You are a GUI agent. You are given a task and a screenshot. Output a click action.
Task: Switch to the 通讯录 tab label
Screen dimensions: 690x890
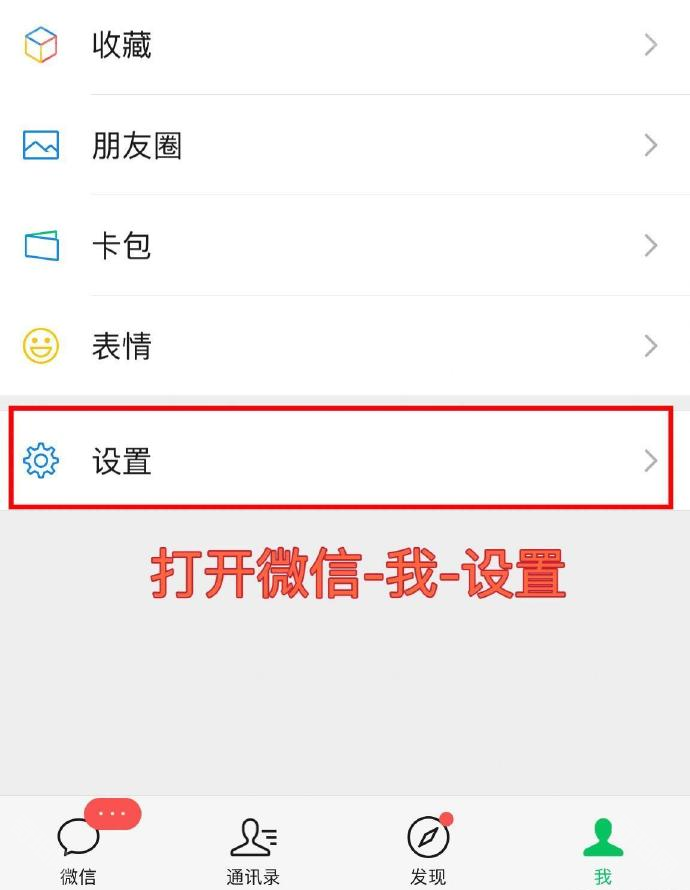point(253,876)
